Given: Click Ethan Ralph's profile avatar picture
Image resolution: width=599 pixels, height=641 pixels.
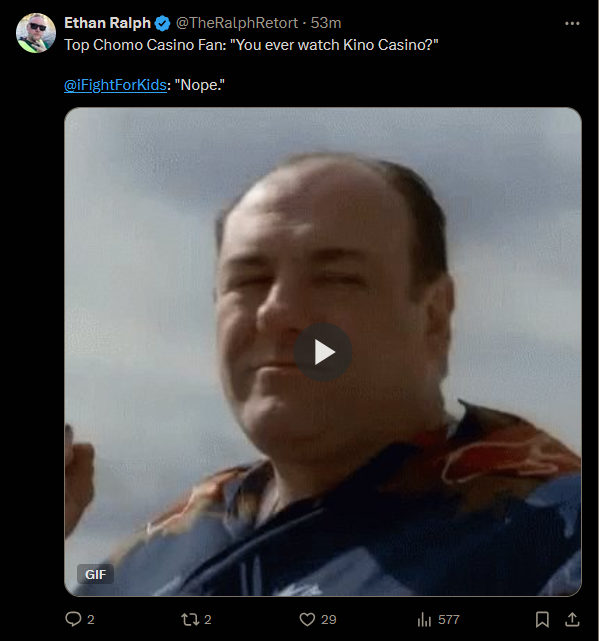Looking at the screenshot, I should pyautogui.click(x=36, y=33).
